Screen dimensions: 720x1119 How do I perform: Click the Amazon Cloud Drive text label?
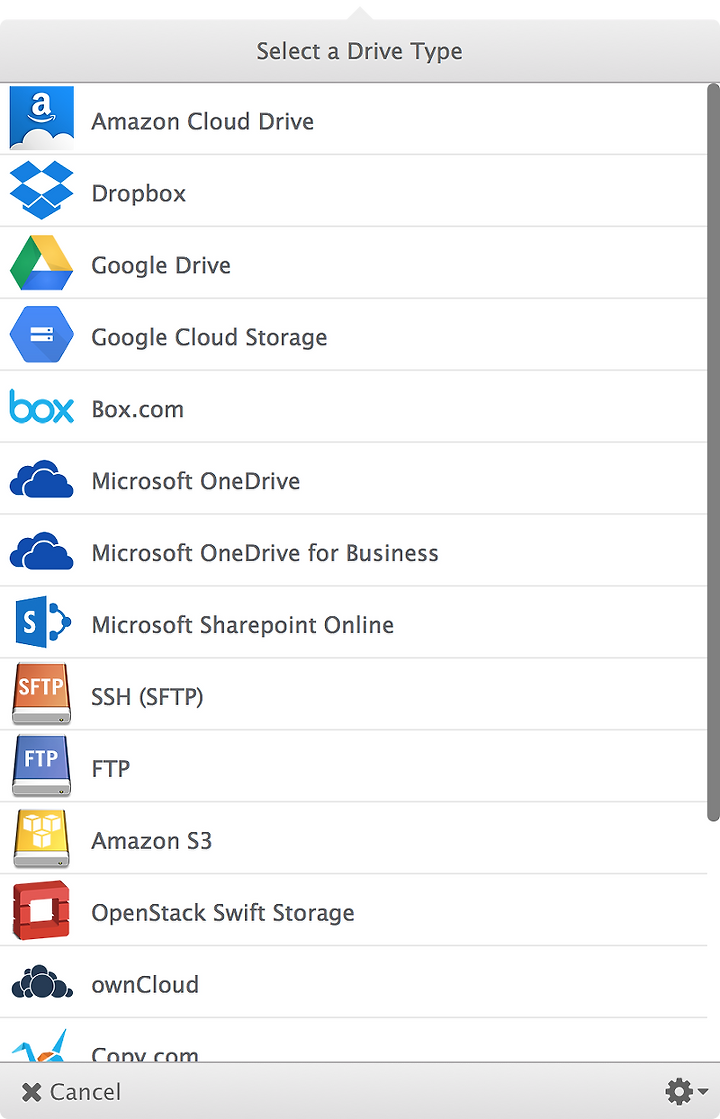[203, 121]
